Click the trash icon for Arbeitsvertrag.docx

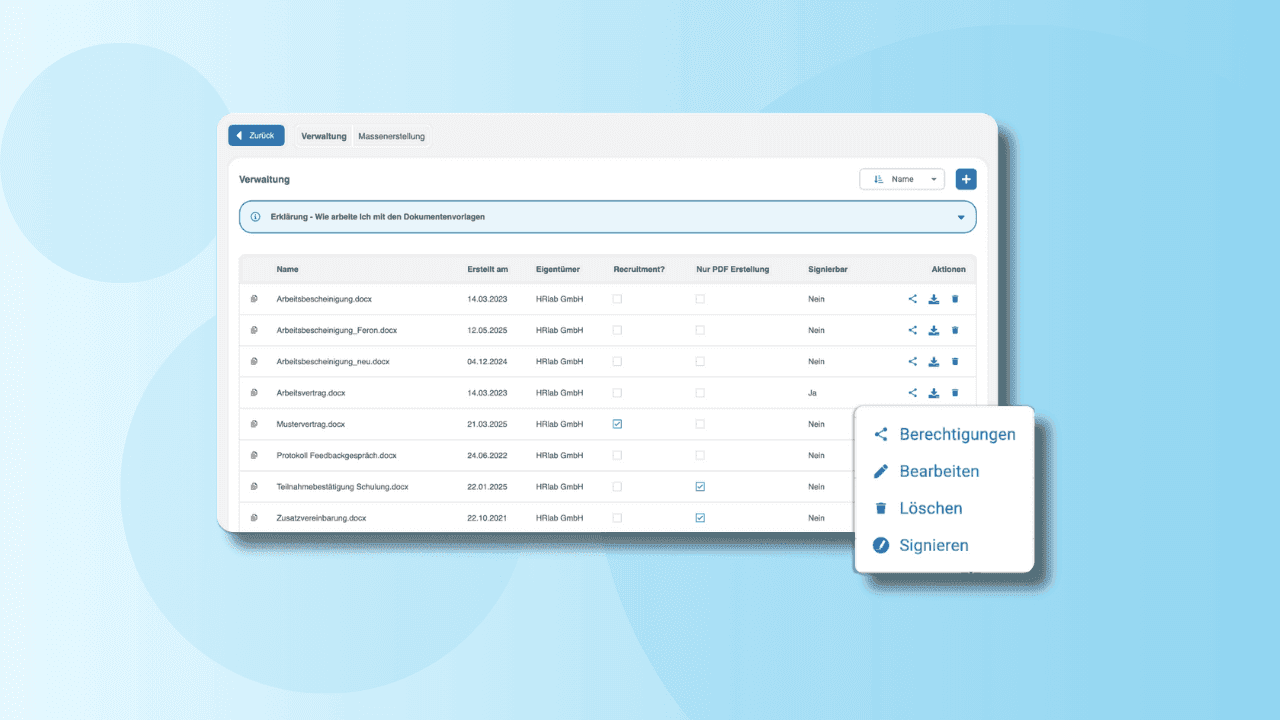pyautogui.click(x=955, y=393)
